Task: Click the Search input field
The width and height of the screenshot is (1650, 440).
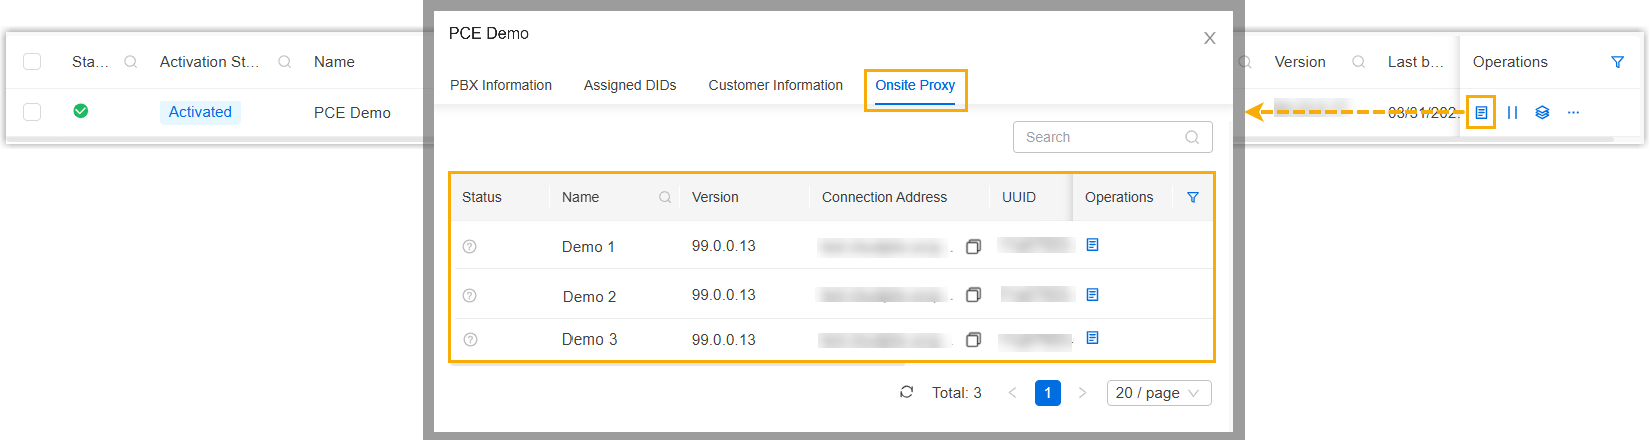Action: (x=1100, y=137)
